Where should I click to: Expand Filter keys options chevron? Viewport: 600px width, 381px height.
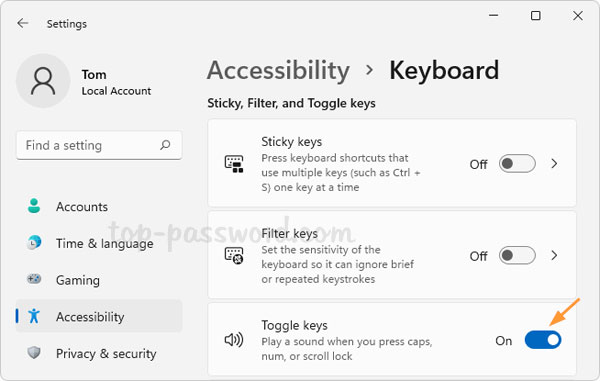[554, 256]
